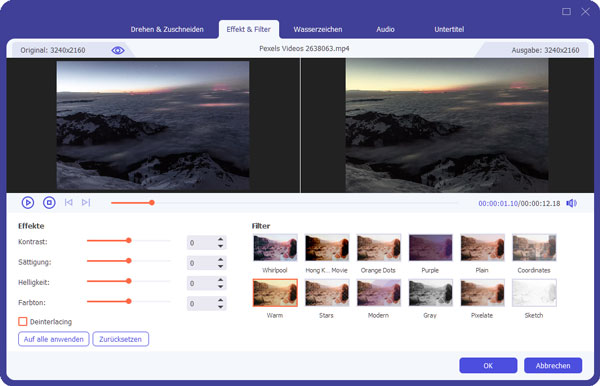Open the Drehen & Zuschneiden tab
Viewport: 600px width, 386px height.
pyautogui.click(x=167, y=29)
